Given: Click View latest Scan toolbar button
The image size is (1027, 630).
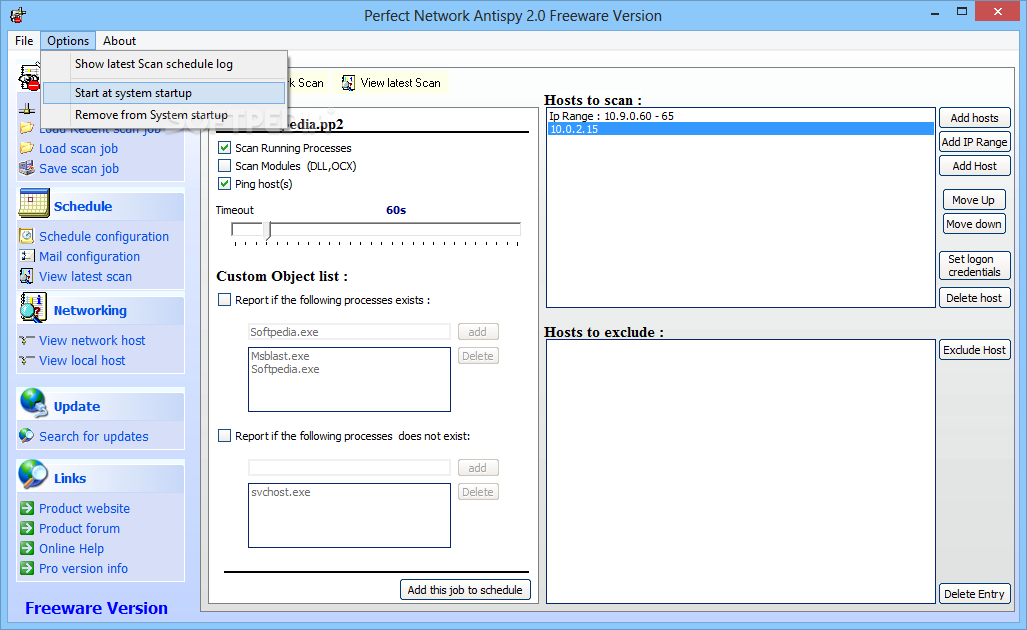Looking at the screenshot, I should click(x=392, y=83).
